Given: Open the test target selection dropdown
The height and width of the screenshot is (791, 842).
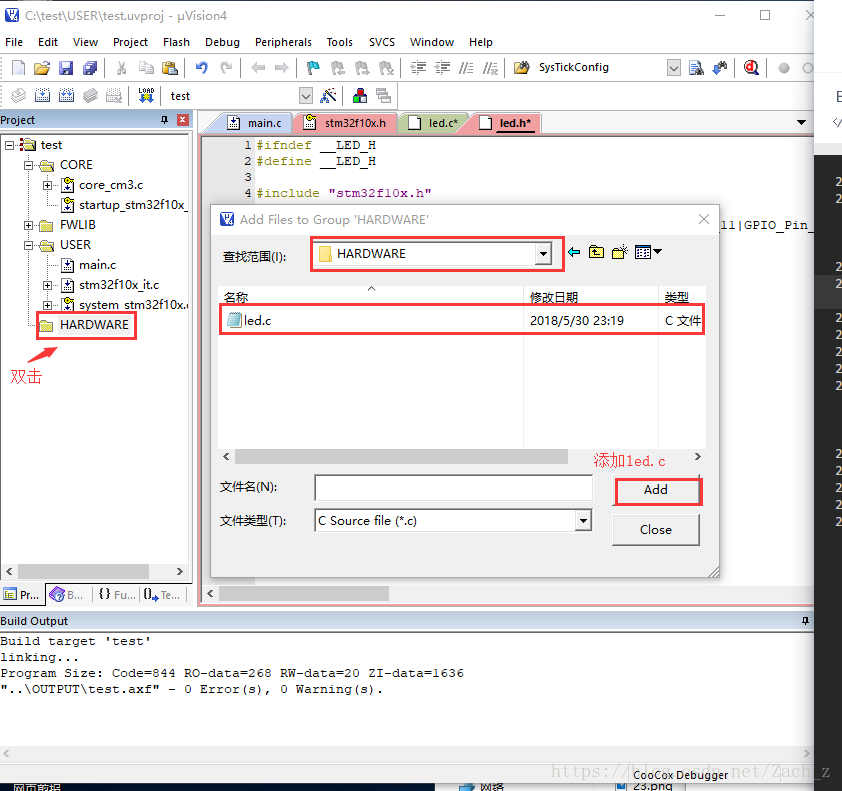Looking at the screenshot, I should (x=306, y=96).
